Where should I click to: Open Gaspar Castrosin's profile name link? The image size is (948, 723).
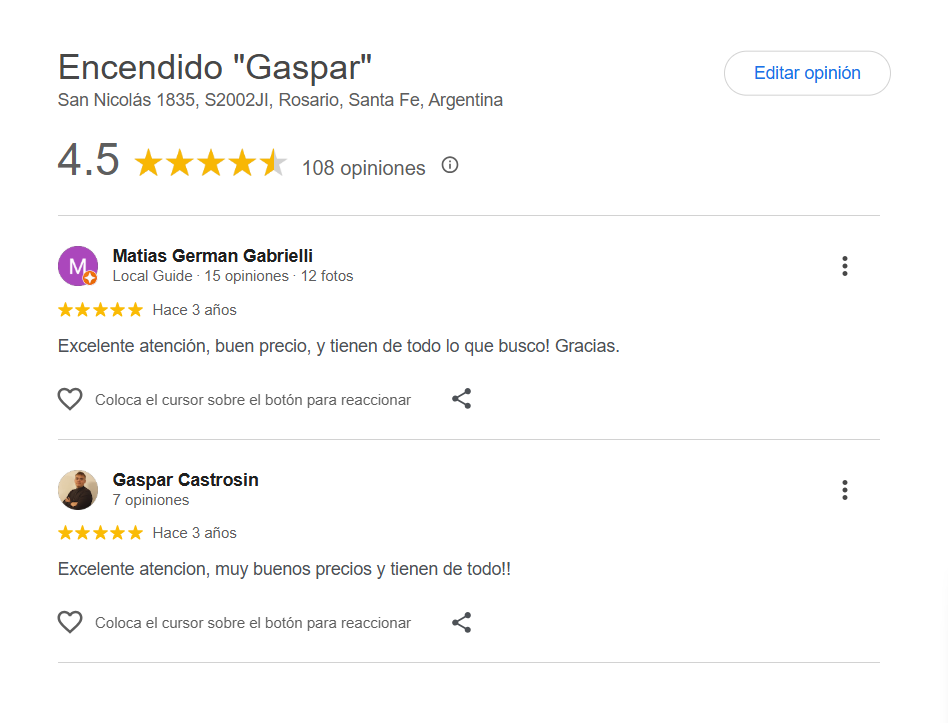(185, 480)
